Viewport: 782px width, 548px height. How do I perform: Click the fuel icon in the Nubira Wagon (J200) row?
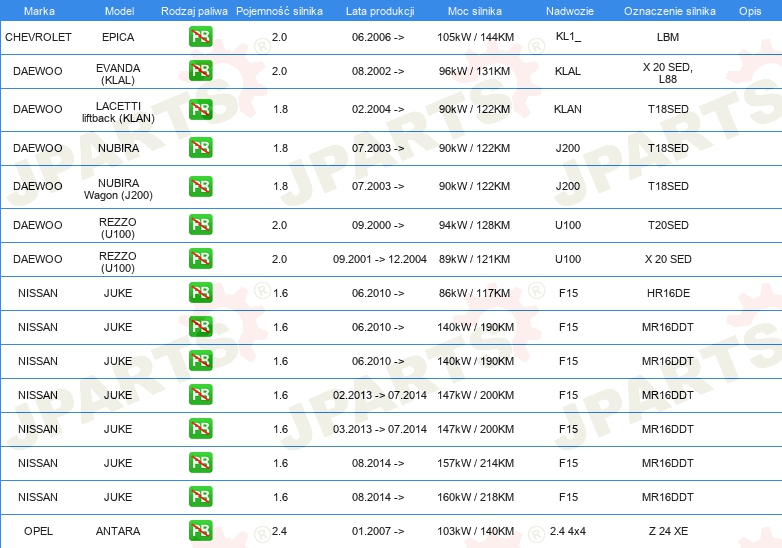coord(200,186)
